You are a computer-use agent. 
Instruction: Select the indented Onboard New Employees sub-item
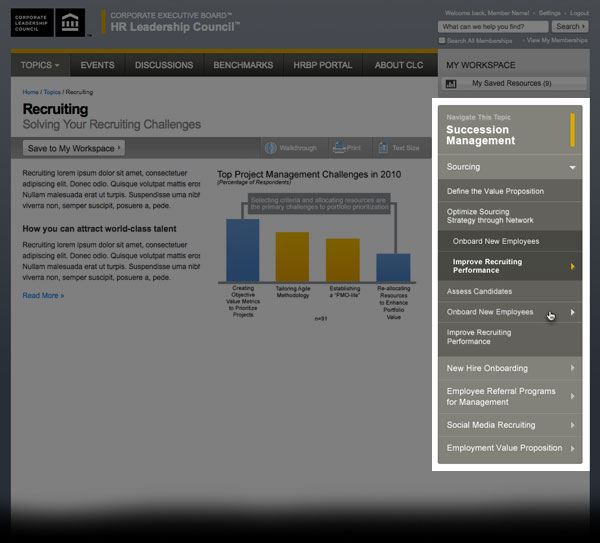510,241
